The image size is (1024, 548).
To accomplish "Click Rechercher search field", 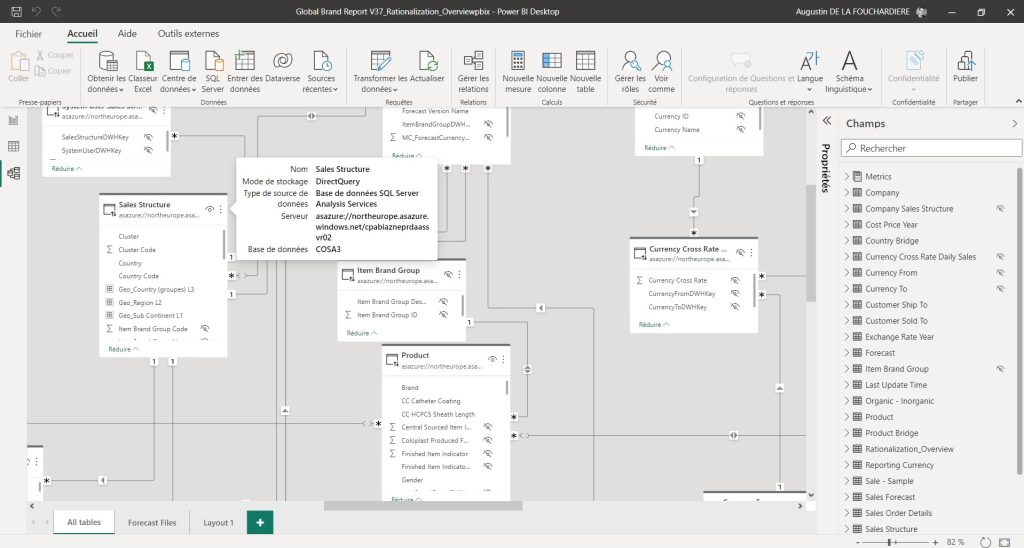I will [931, 148].
